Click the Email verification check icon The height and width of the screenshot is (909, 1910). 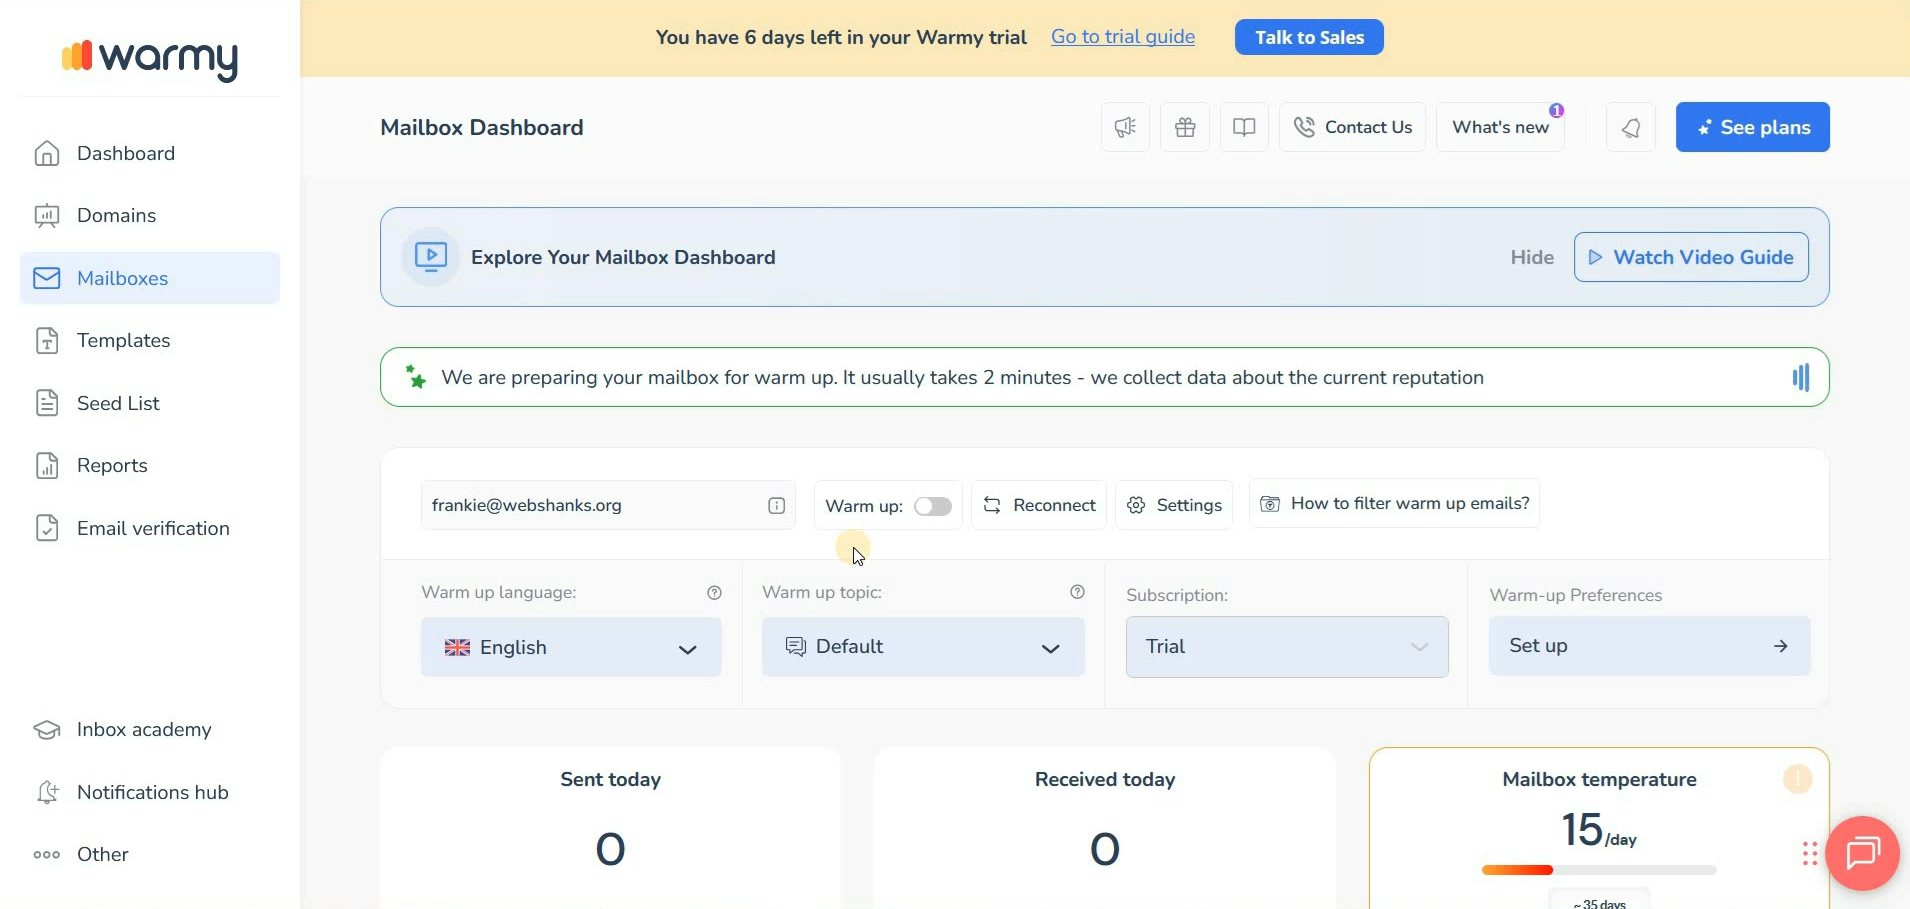pos(47,528)
